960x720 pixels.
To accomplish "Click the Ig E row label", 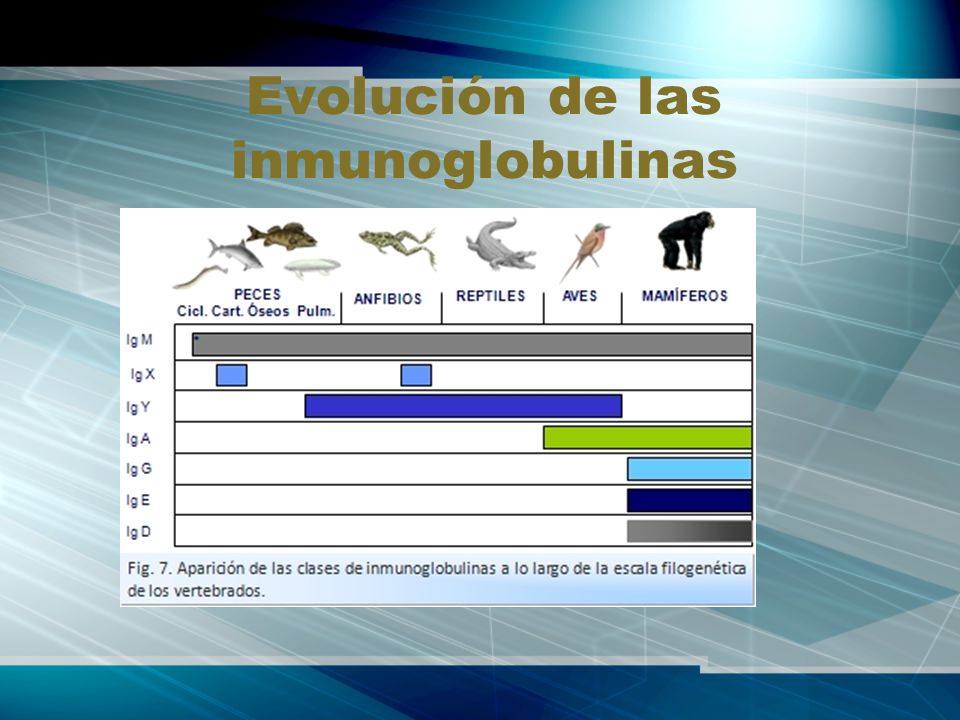I will click(138, 501).
